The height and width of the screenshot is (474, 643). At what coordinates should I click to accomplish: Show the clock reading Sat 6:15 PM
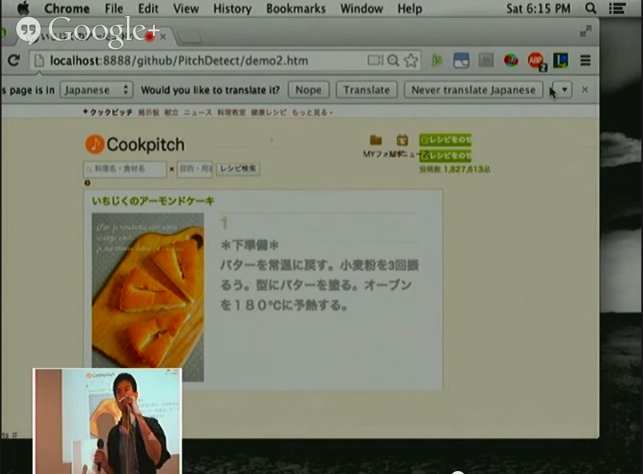click(x=538, y=8)
